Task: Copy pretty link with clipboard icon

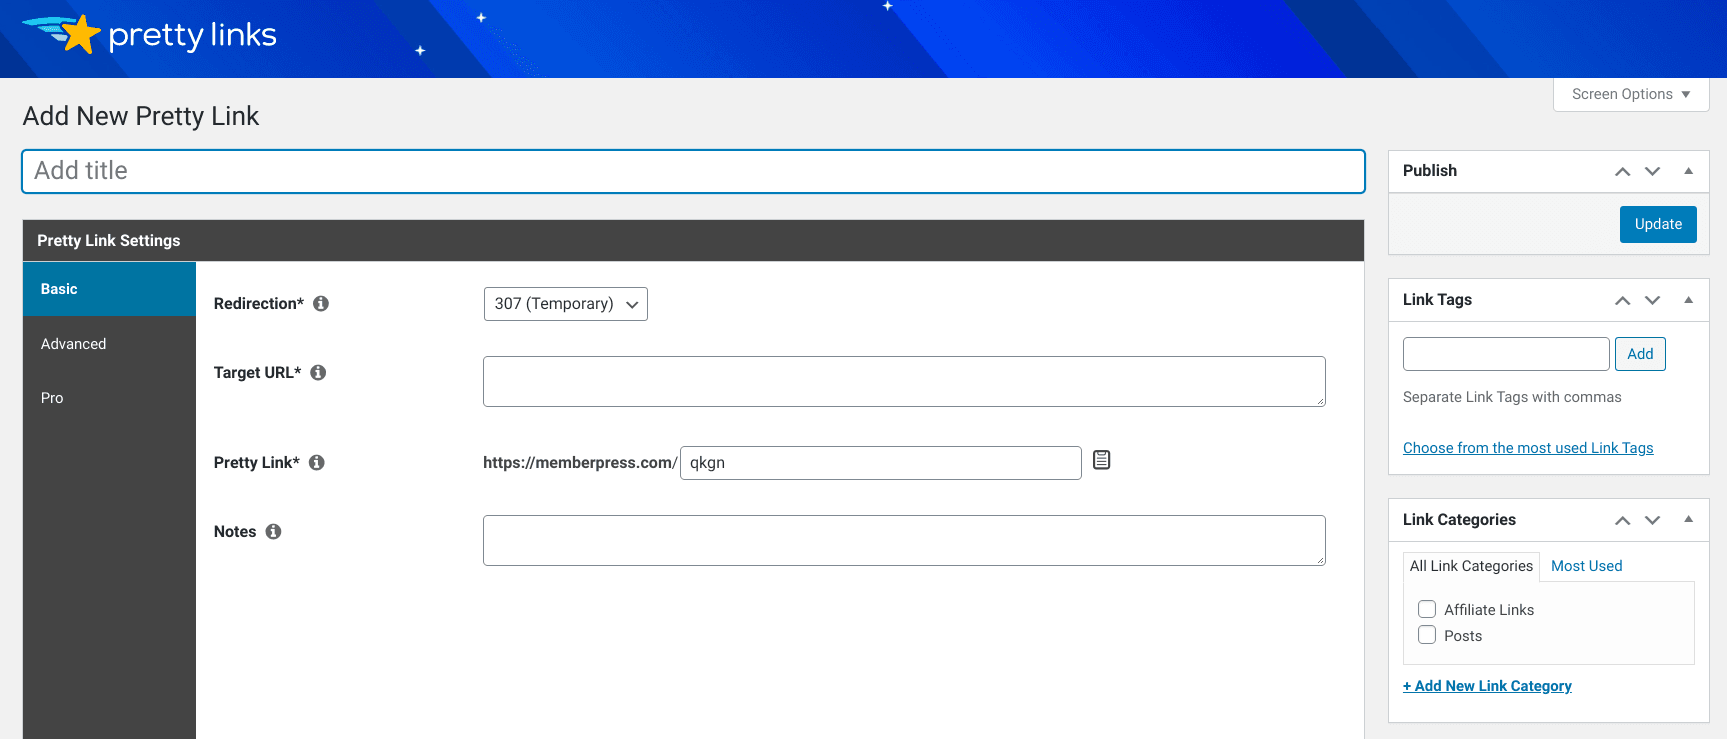Action: [x=1101, y=460]
